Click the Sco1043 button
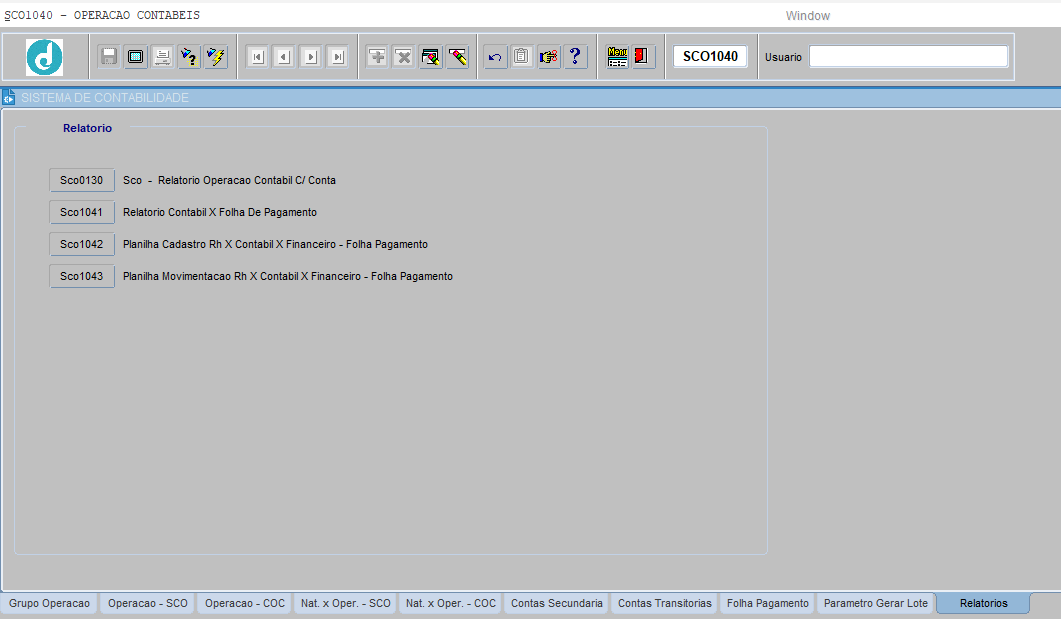The height and width of the screenshot is (619, 1061). coord(82,276)
